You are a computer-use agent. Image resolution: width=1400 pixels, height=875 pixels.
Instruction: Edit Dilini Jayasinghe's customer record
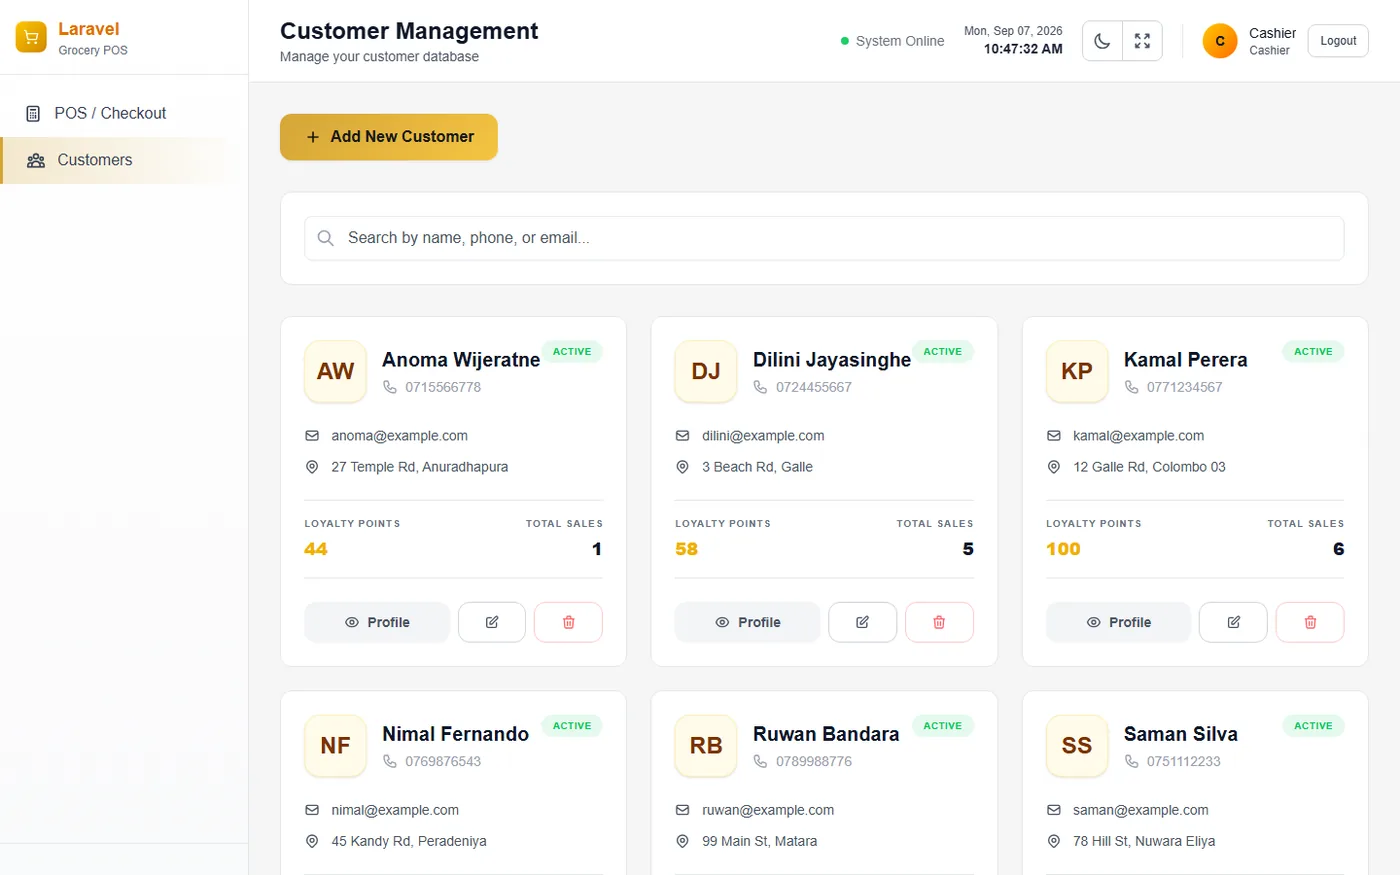[863, 622]
